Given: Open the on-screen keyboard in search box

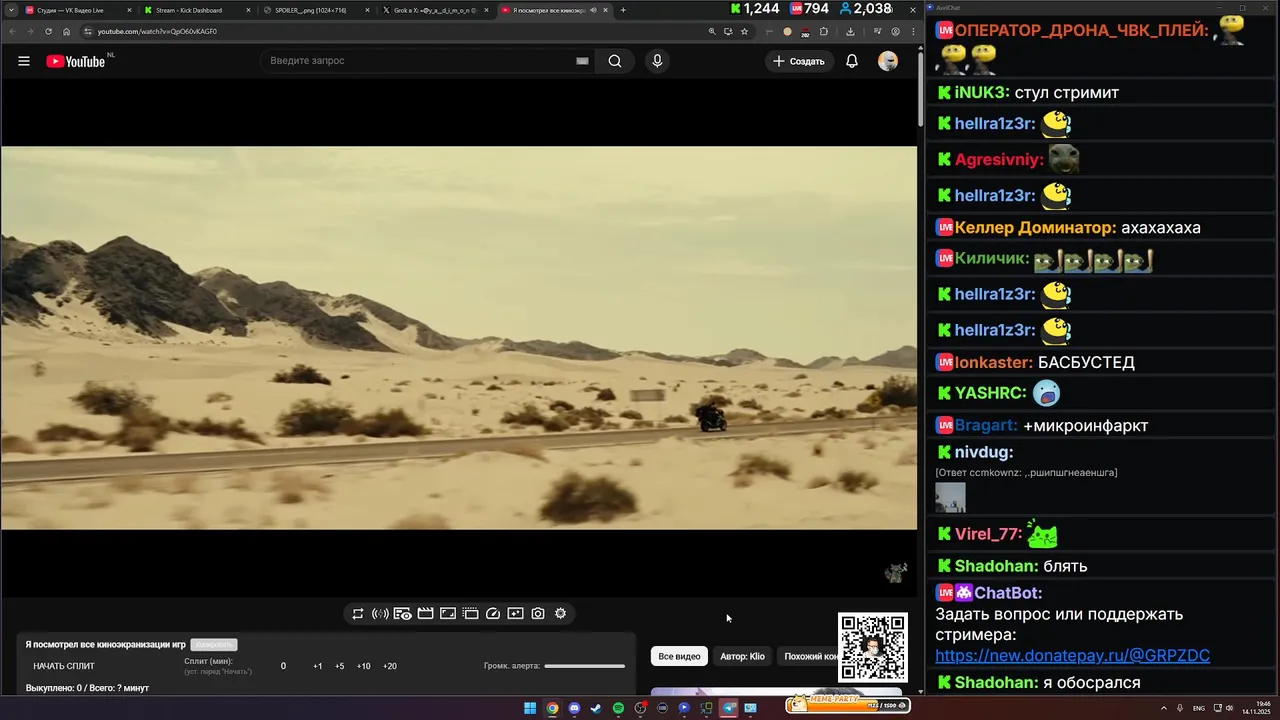Looking at the screenshot, I should click(x=582, y=61).
